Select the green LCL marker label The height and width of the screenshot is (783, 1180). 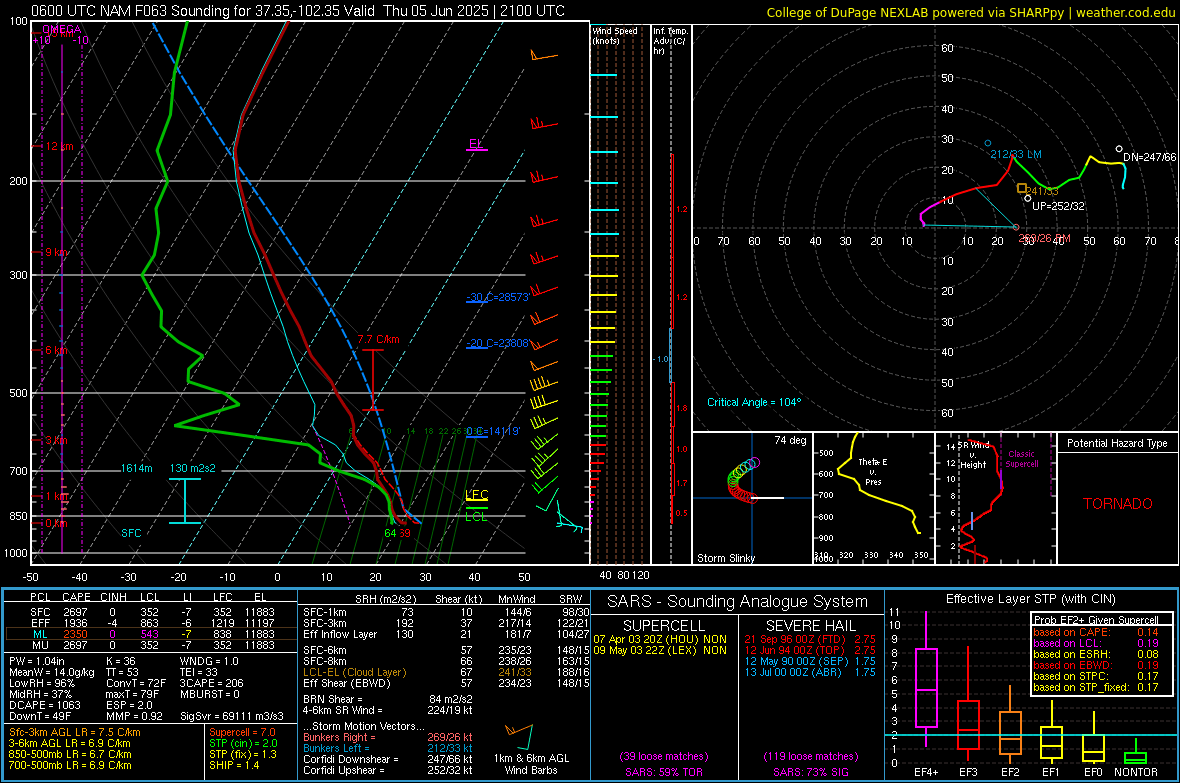[x=476, y=516]
